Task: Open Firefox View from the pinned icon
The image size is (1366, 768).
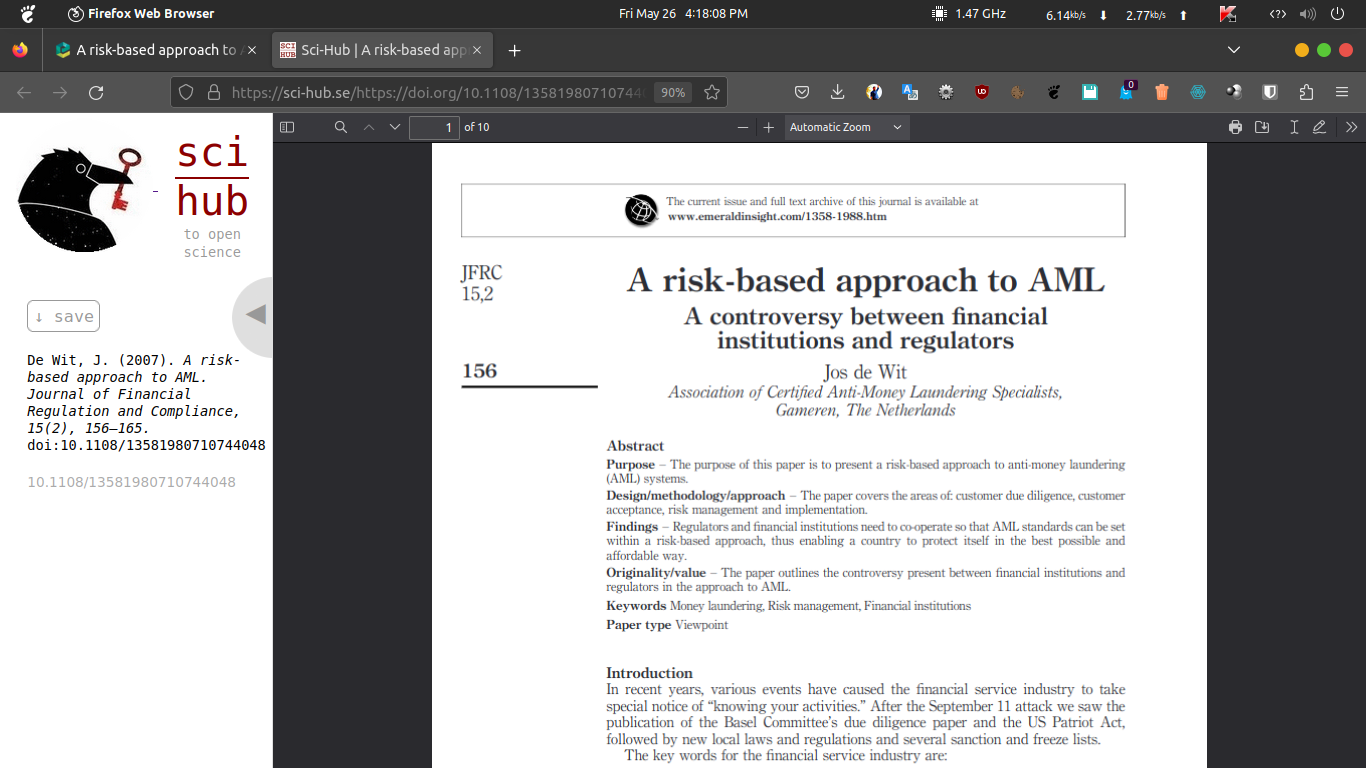Action: pos(20,50)
